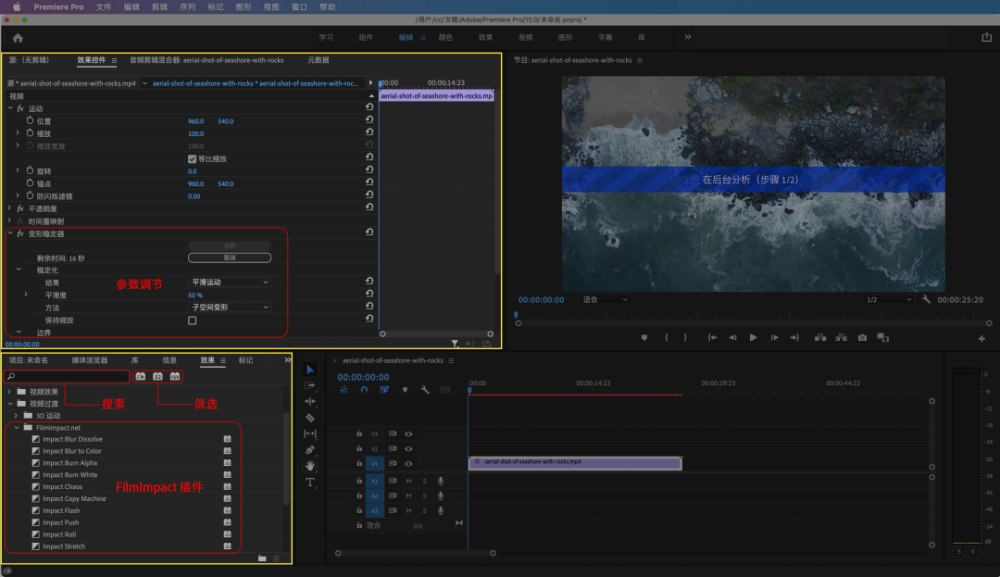
Task: Switch to the 颜色 workspace
Action: (446, 38)
